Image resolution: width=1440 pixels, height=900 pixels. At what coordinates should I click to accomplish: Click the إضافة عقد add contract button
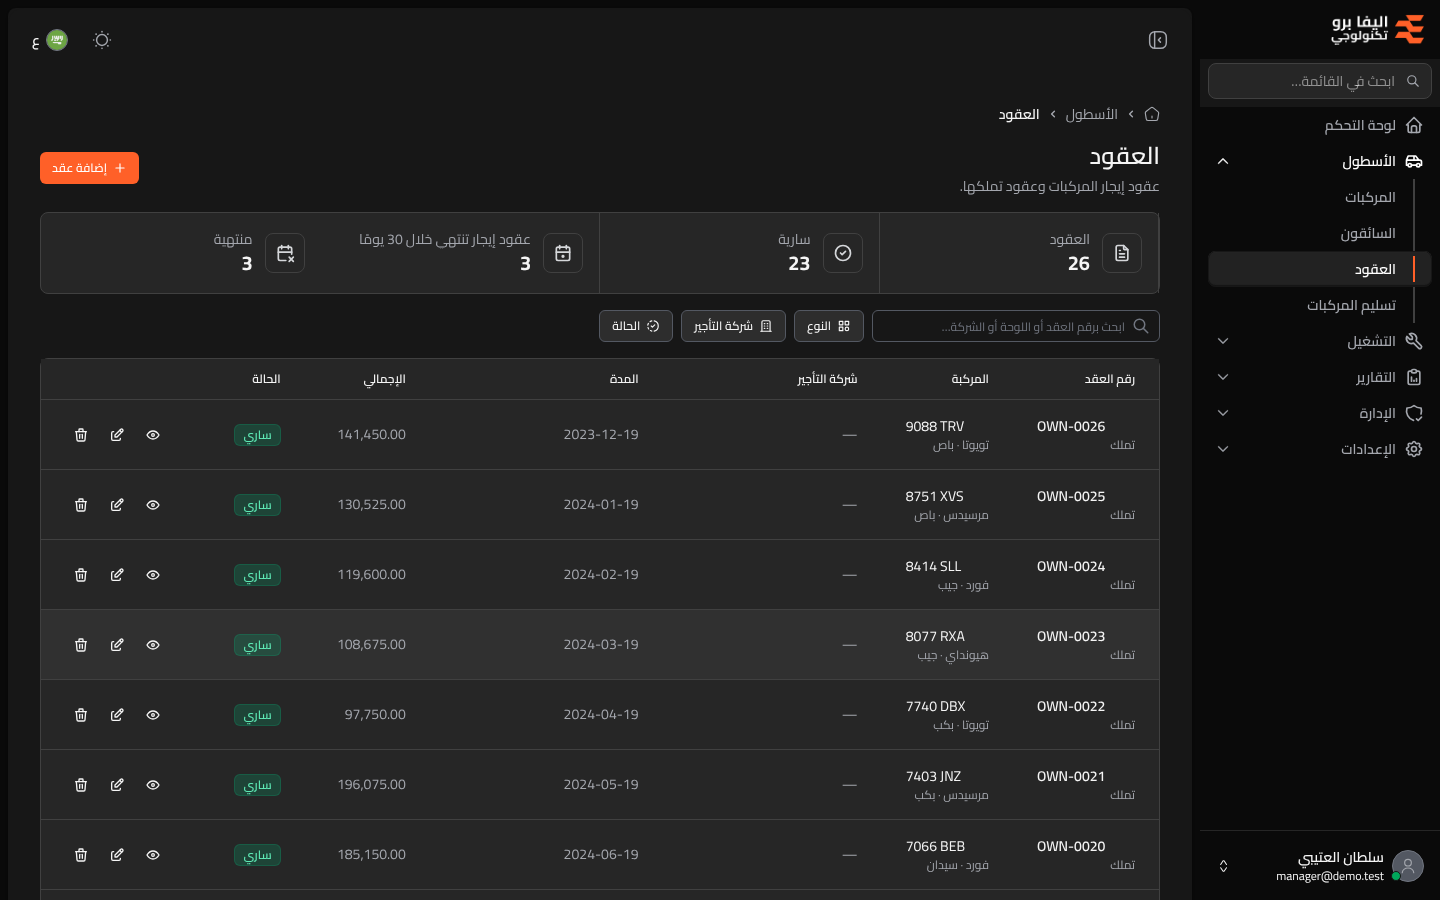point(89,168)
